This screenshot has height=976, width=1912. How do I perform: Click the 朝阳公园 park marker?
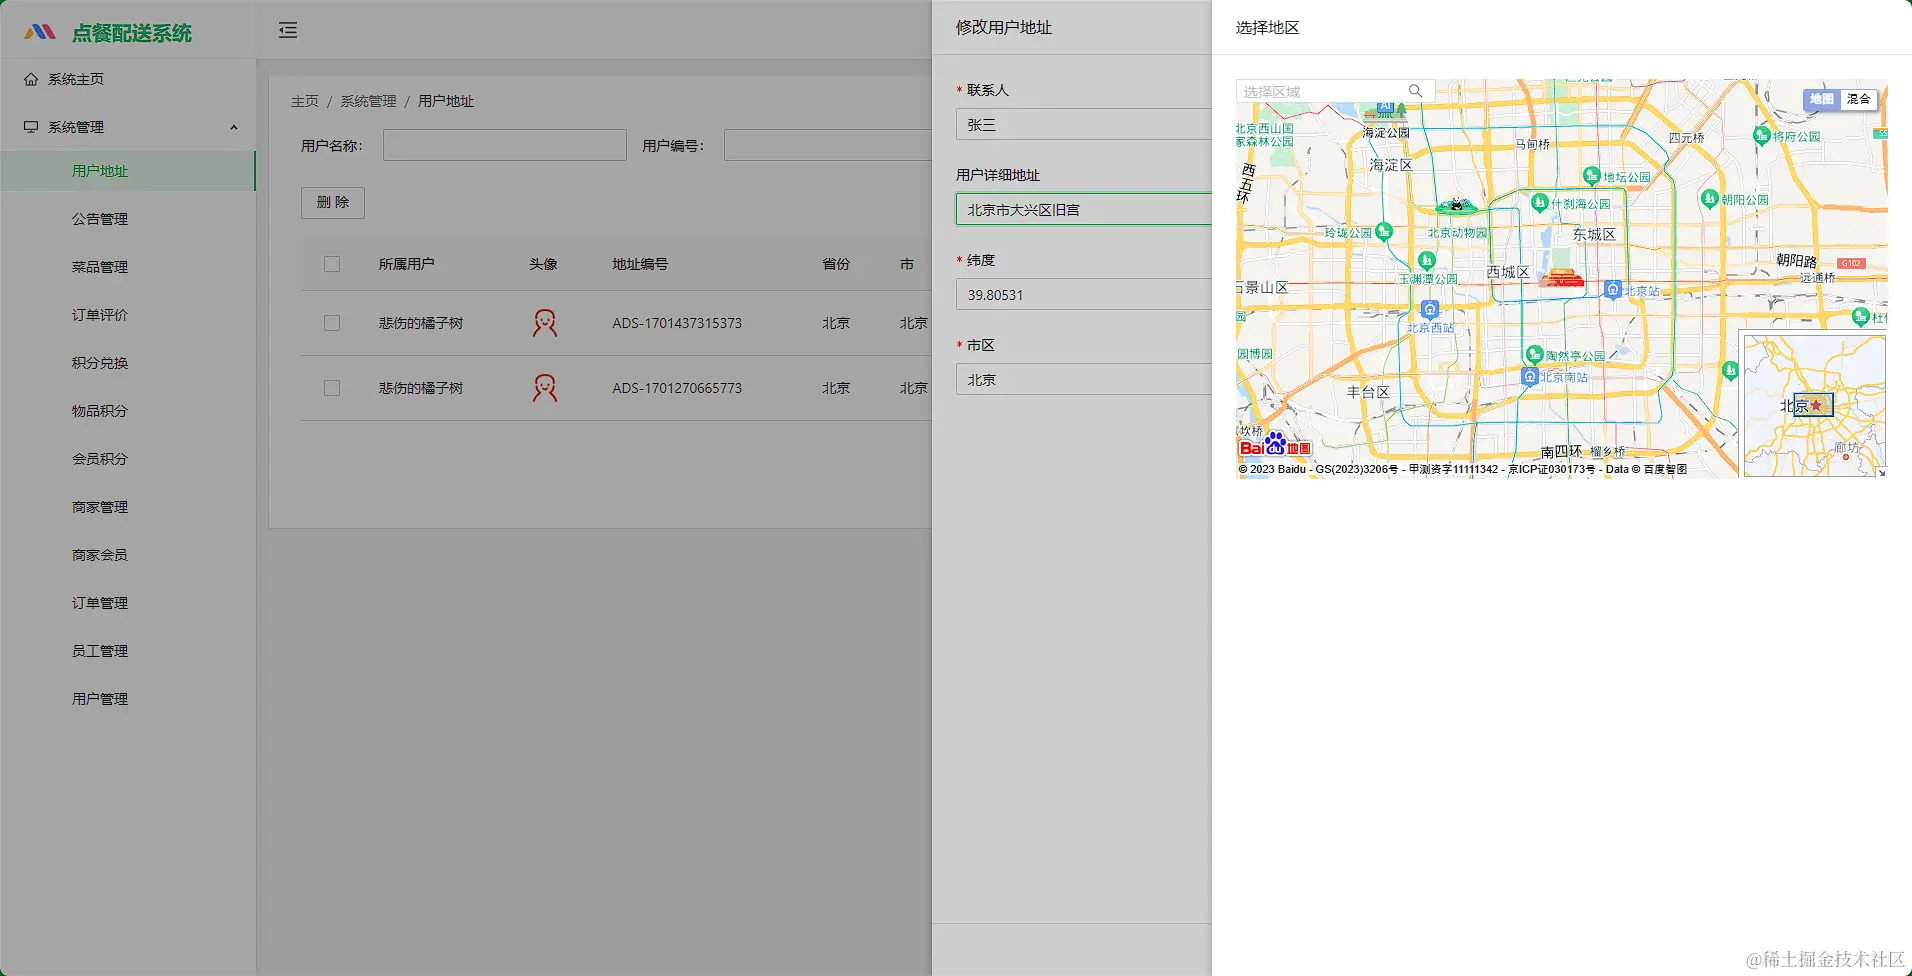click(x=1710, y=199)
